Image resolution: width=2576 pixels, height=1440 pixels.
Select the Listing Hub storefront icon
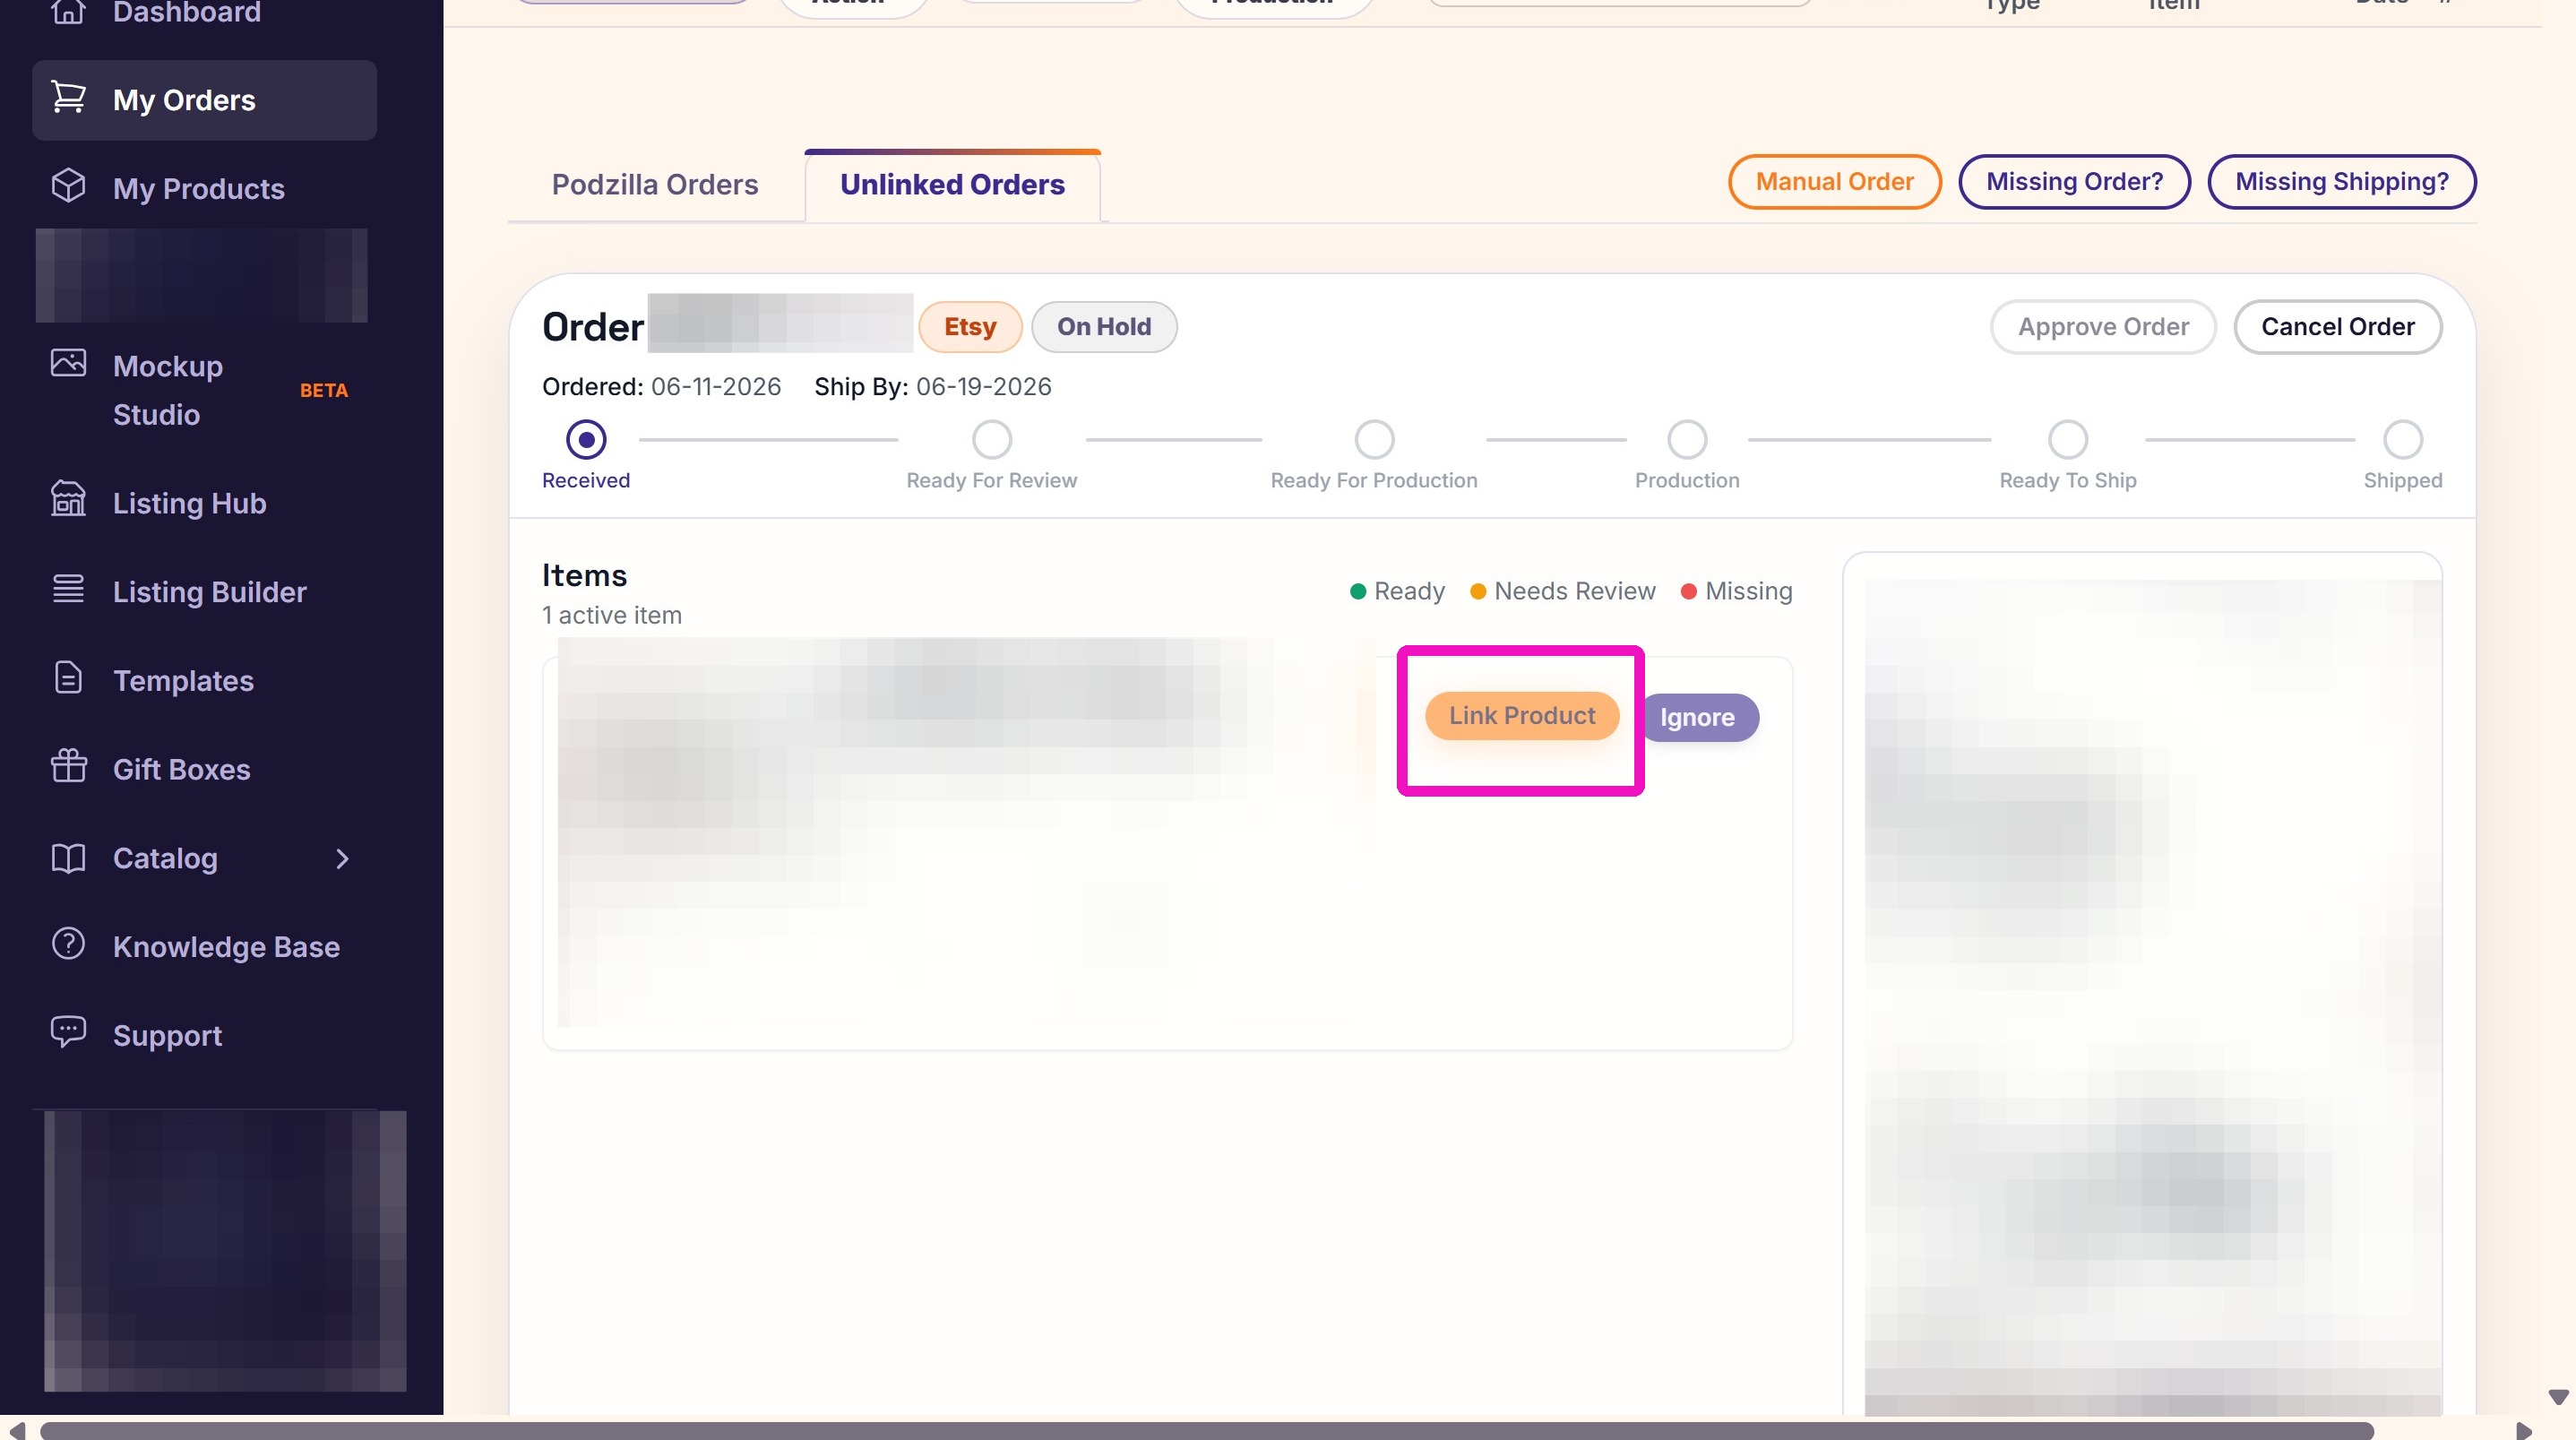click(x=68, y=499)
